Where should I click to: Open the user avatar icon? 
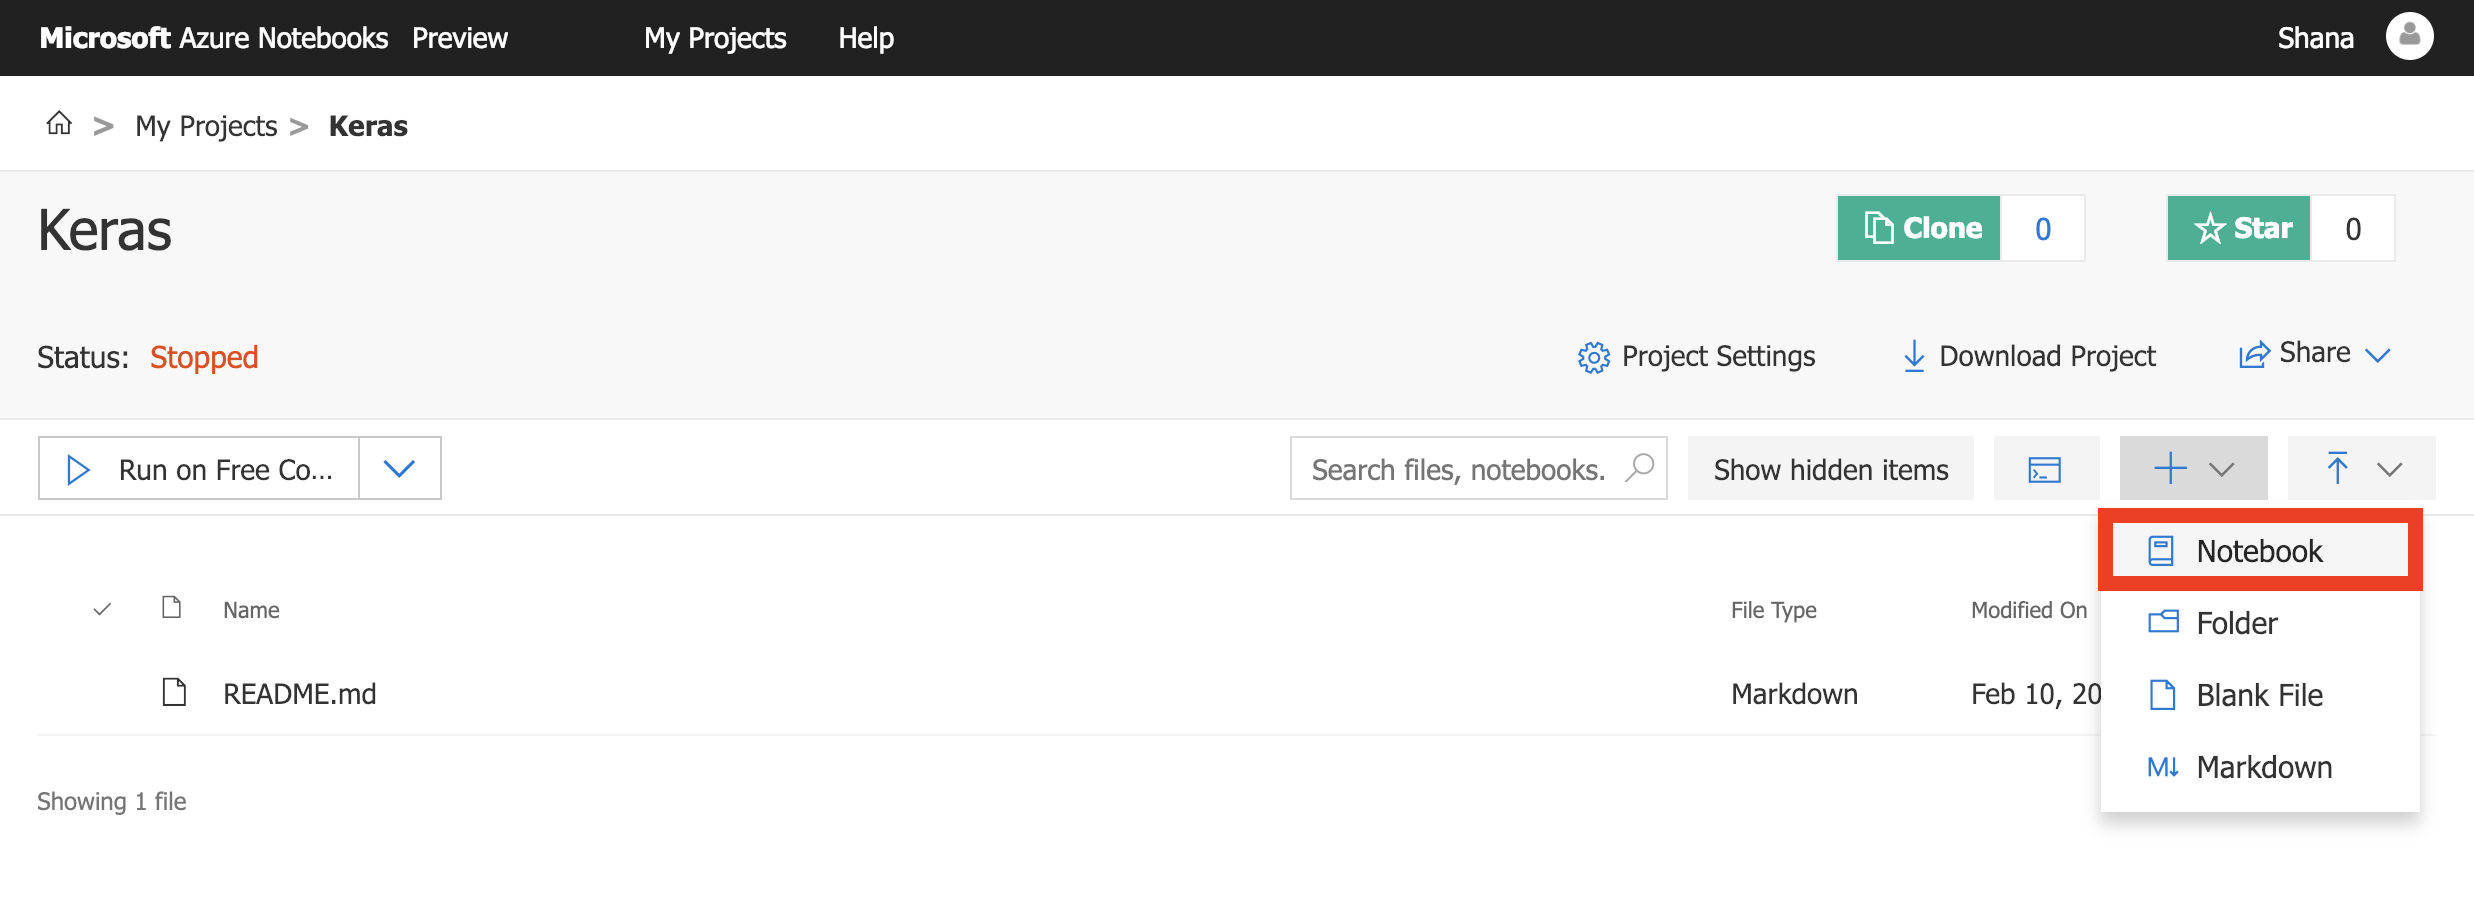click(x=2409, y=37)
